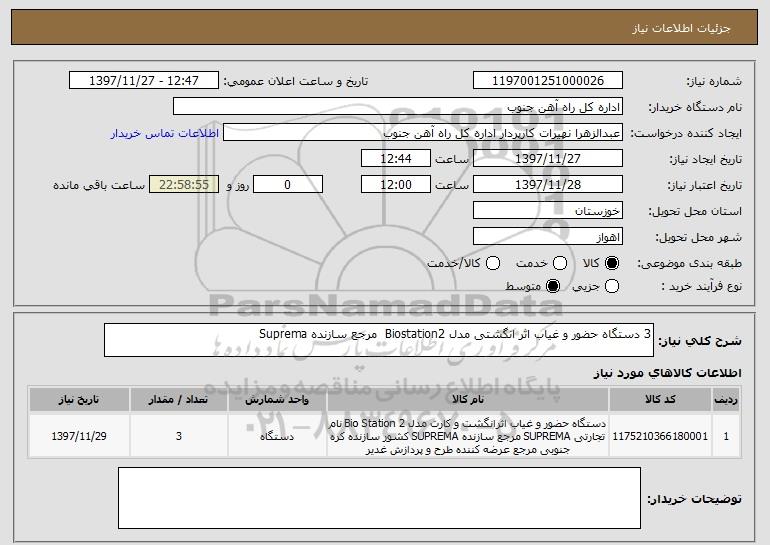Click the remaining time countdown 22:58:55
The height and width of the screenshot is (545, 770).
tap(184, 185)
